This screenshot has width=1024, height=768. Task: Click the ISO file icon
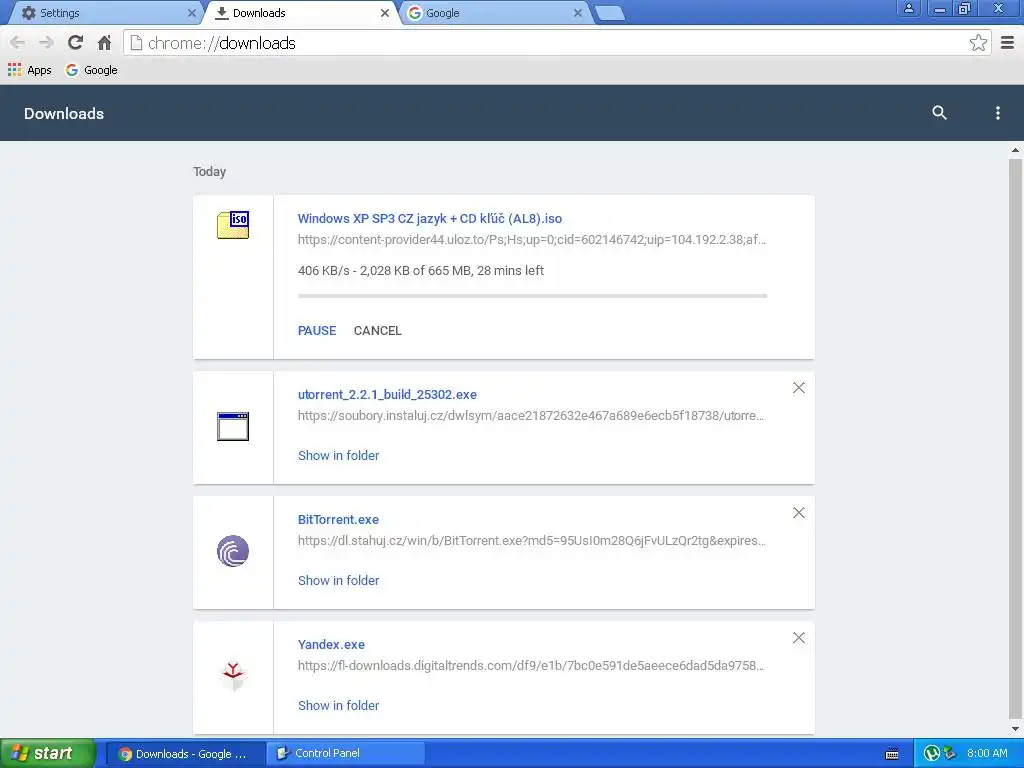tap(233, 225)
